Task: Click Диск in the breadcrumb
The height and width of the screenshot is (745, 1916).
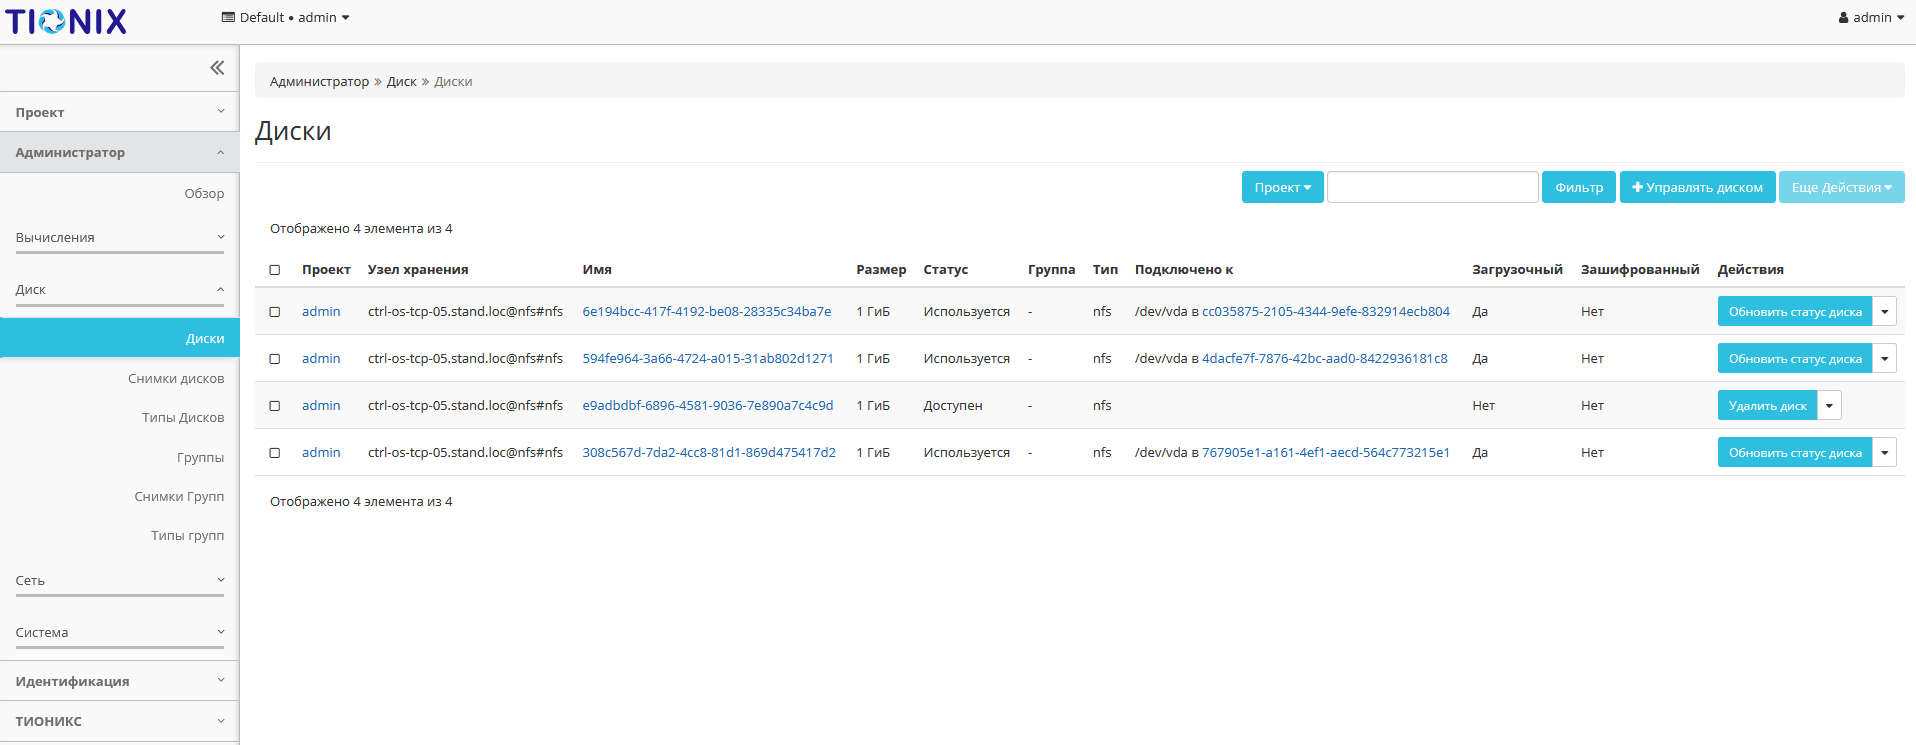Action: [401, 81]
